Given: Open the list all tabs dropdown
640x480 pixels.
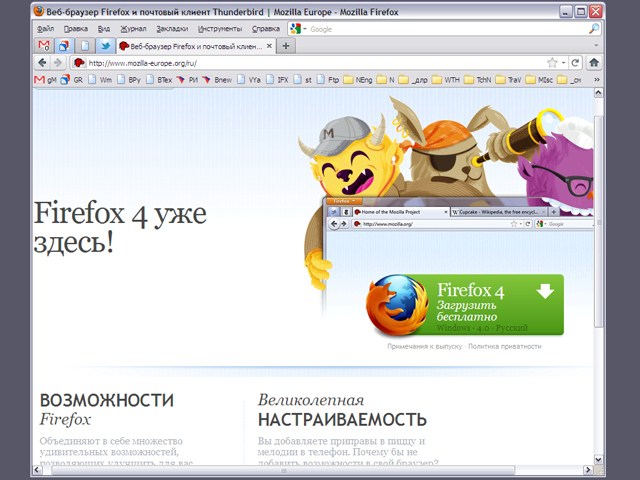Looking at the screenshot, I should (x=596, y=45).
